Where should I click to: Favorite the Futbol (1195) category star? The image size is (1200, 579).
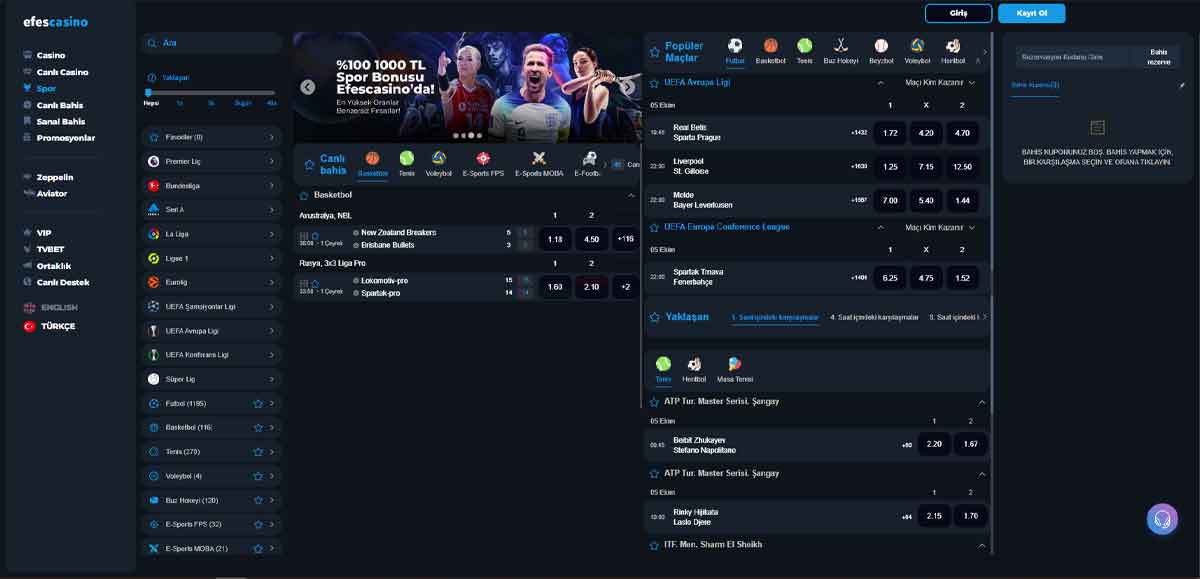(258, 403)
